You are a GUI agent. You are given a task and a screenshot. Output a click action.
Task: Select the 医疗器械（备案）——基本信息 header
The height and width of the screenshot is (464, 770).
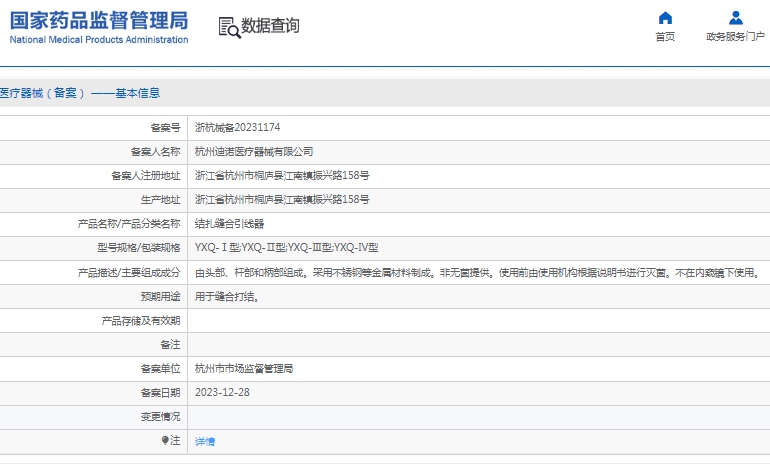(80, 93)
